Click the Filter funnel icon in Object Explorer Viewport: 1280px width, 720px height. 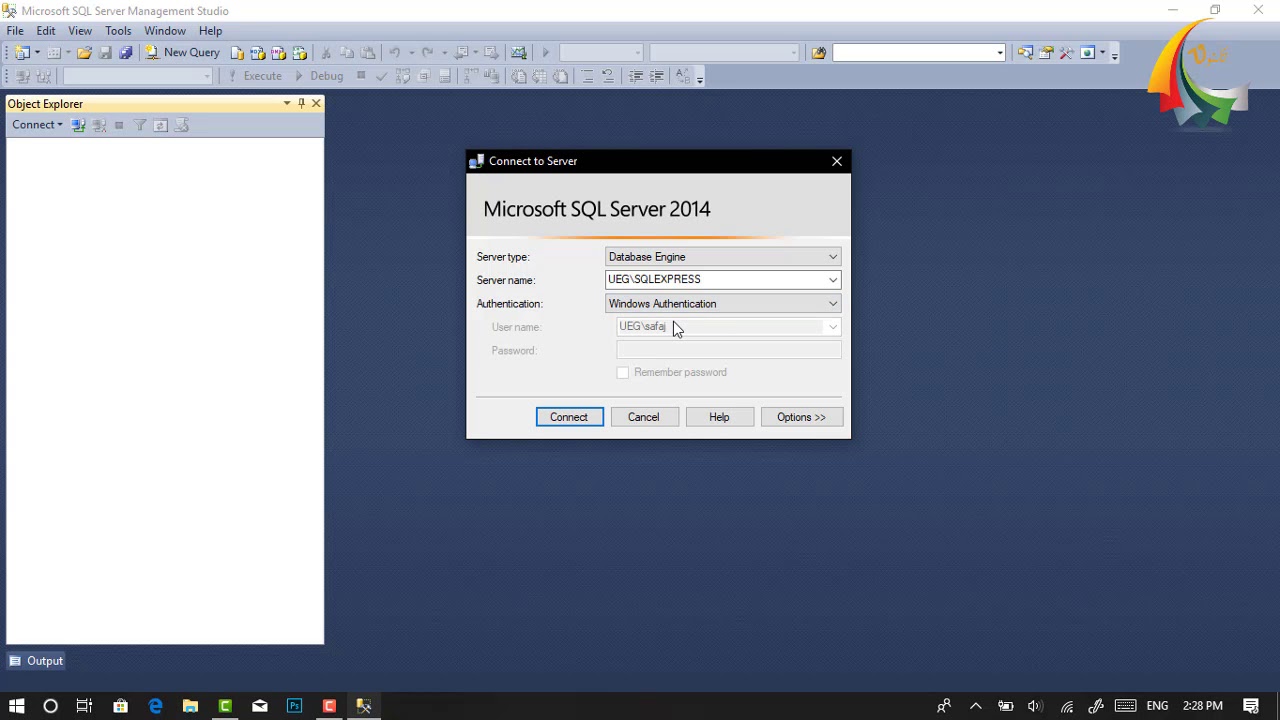tap(140, 125)
